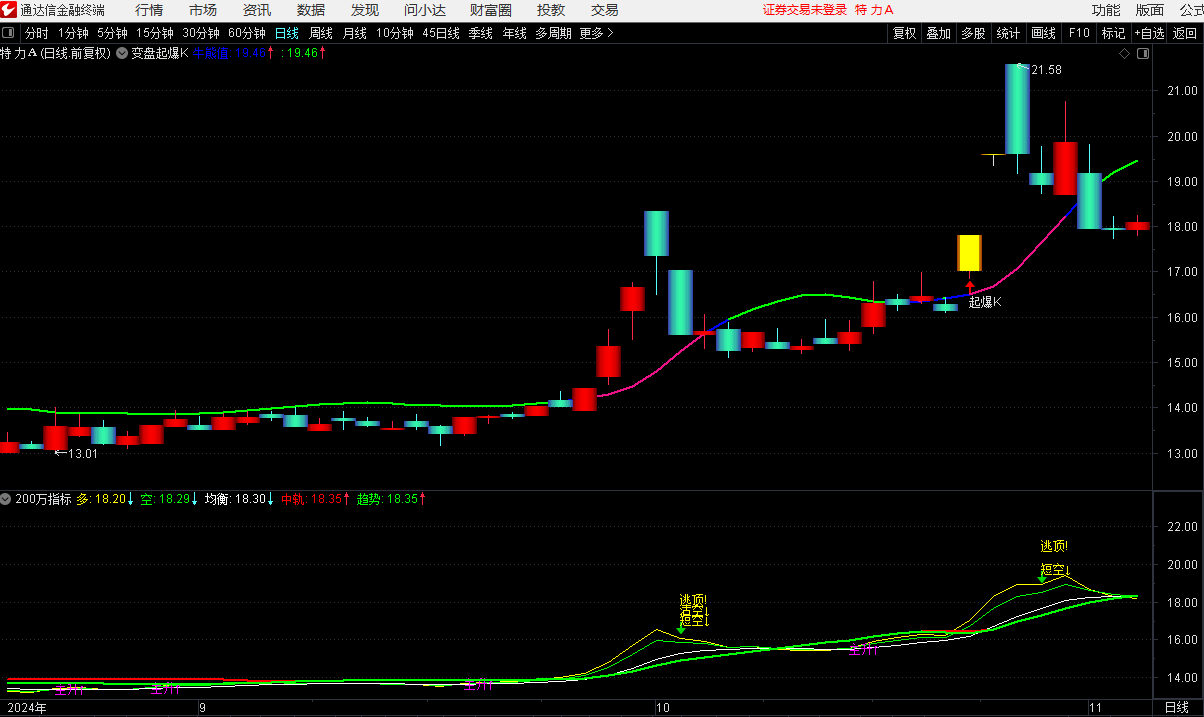This screenshot has width=1204, height=717.
Task: Open F10 company information
Action: pos(1079,33)
